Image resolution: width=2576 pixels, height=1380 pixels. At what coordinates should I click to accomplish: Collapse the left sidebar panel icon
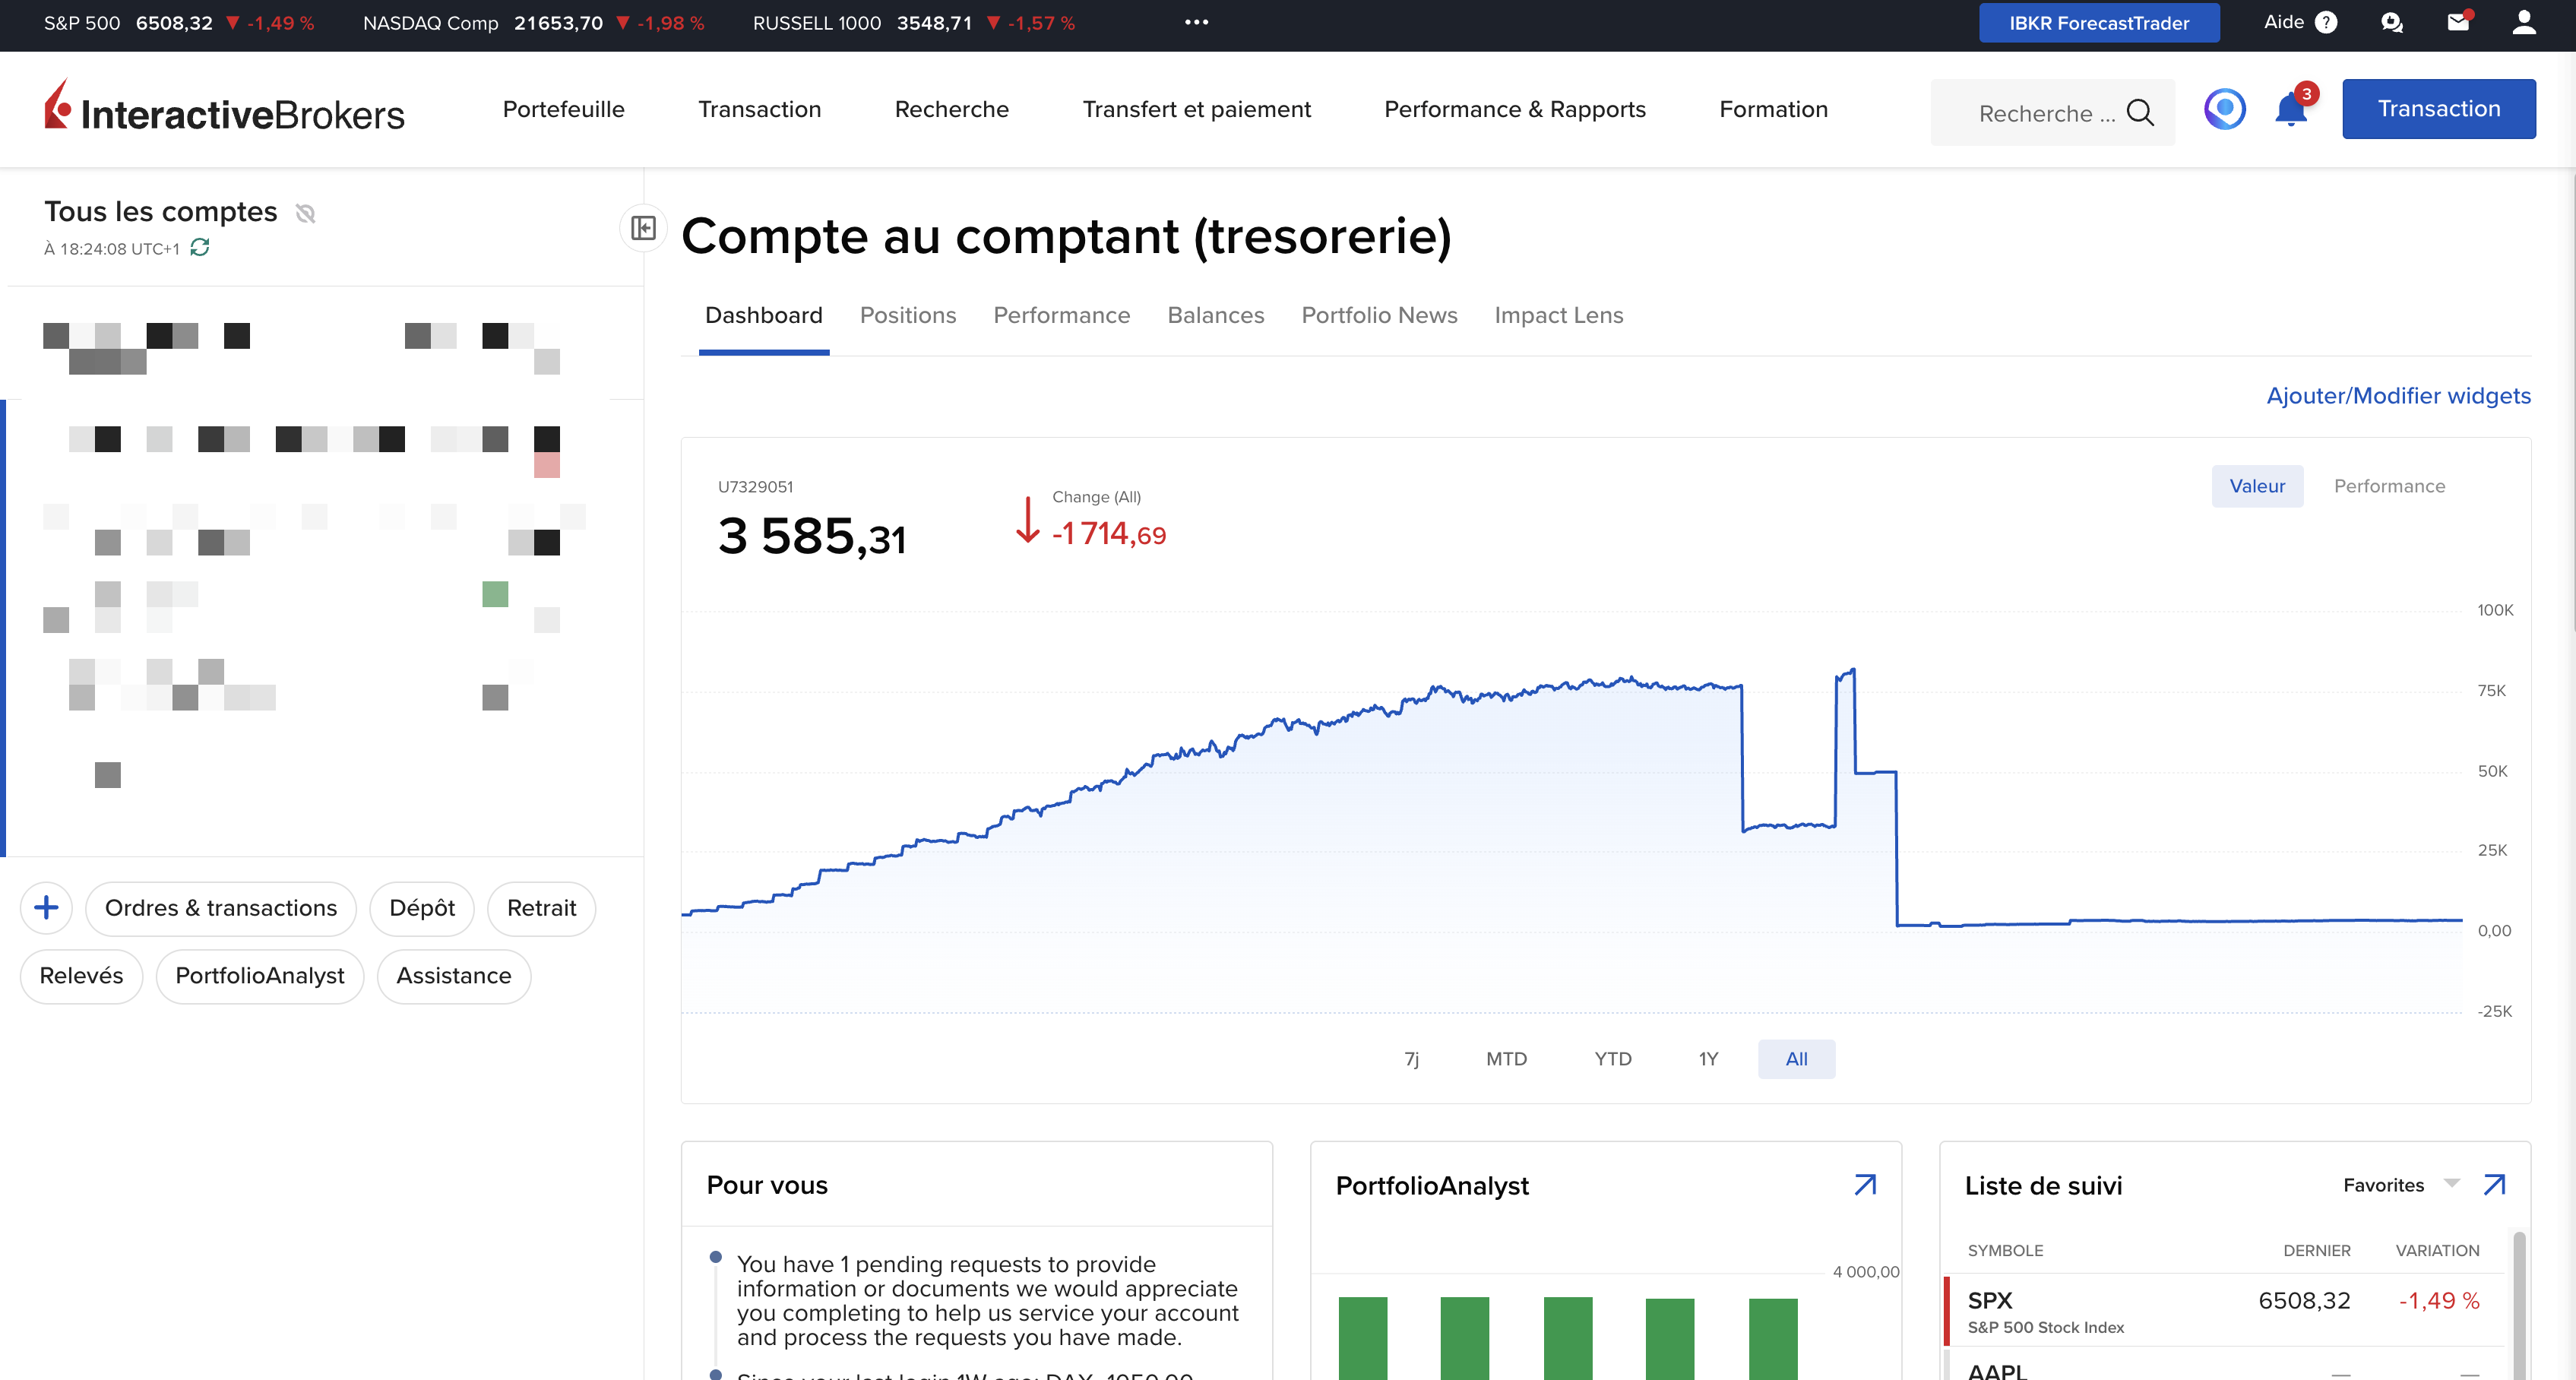(x=643, y=228)
